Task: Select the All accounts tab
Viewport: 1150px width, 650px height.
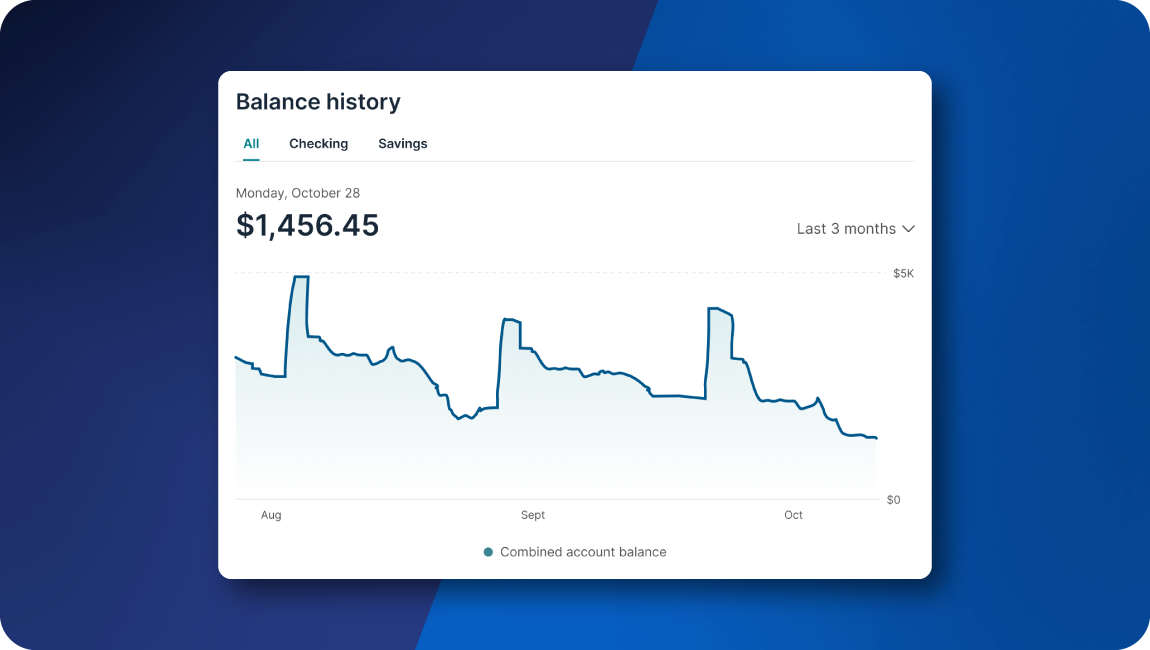Action: [x=250, y=143]
